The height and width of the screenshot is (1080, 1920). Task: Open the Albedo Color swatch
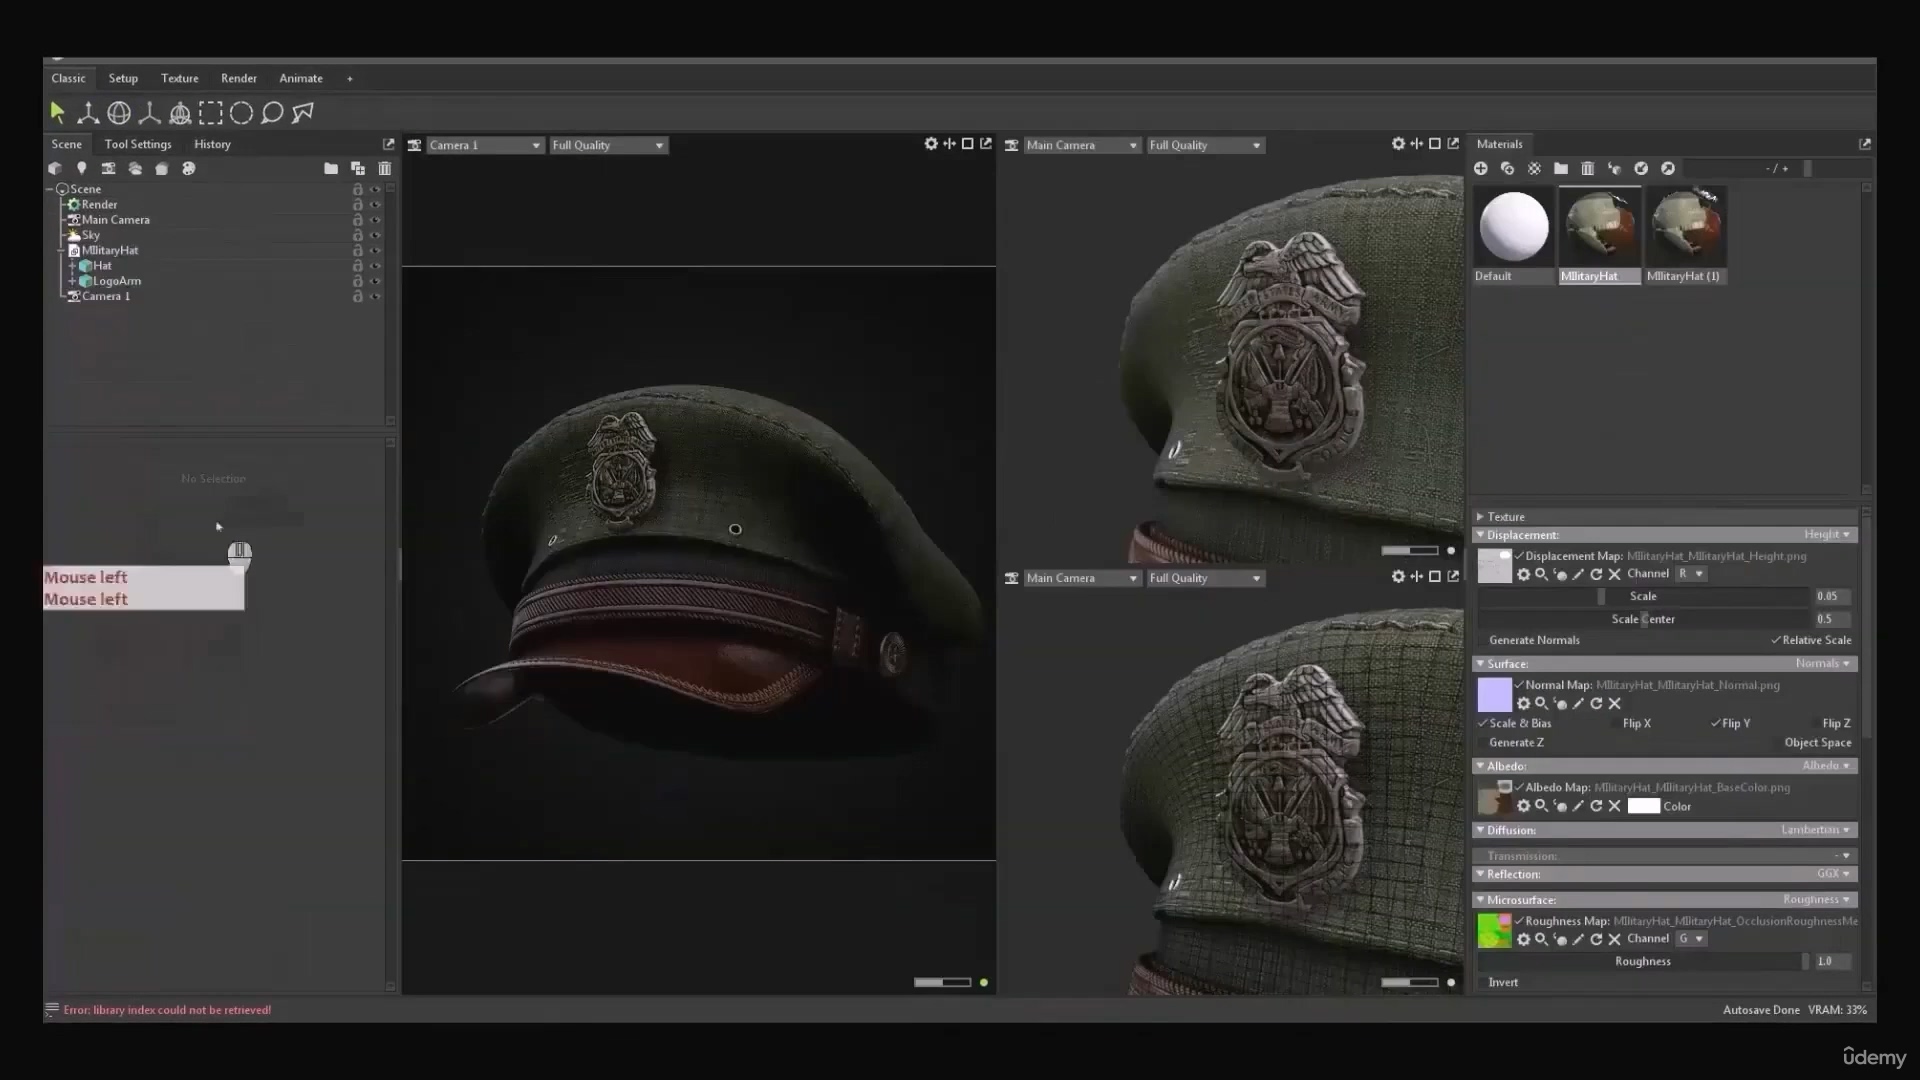coord(1643,806)
